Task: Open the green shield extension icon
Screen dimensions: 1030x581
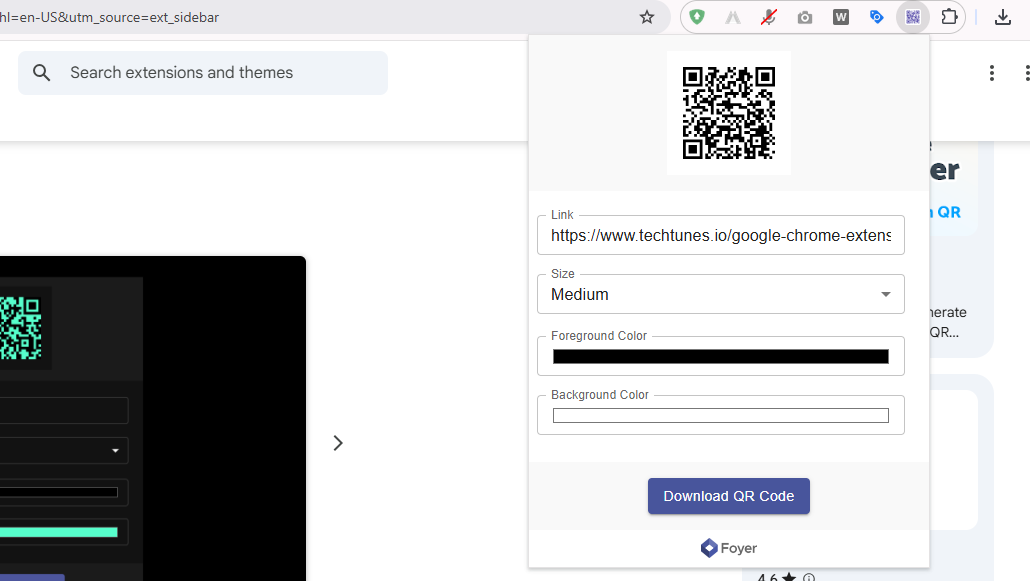Action: (697, 17)
